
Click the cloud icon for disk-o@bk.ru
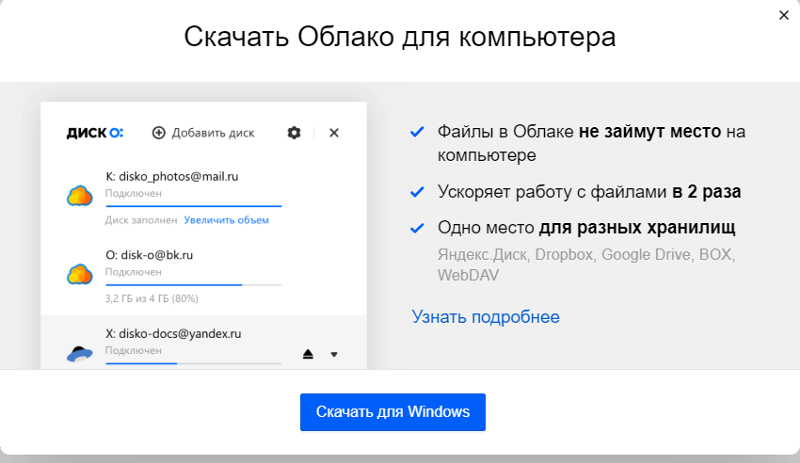(80, 274)
